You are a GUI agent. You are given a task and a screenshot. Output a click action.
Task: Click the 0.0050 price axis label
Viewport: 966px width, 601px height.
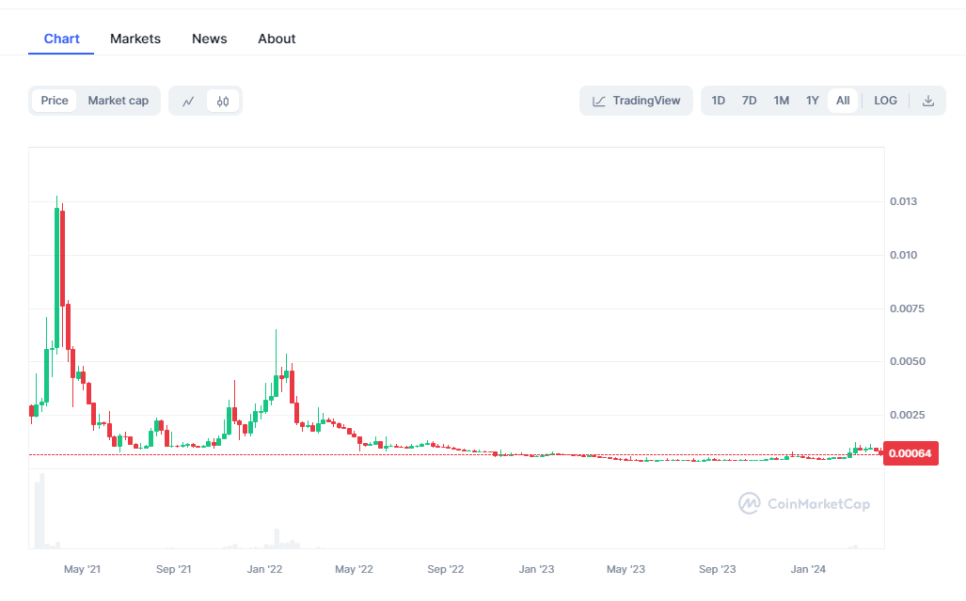coord(907,361)
